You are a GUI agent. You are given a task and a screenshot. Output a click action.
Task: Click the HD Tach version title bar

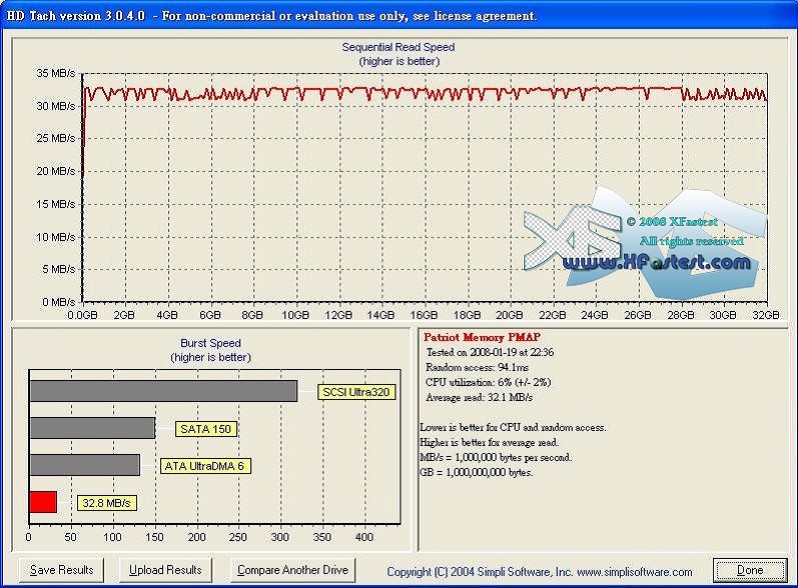click(x=270, y=16)
